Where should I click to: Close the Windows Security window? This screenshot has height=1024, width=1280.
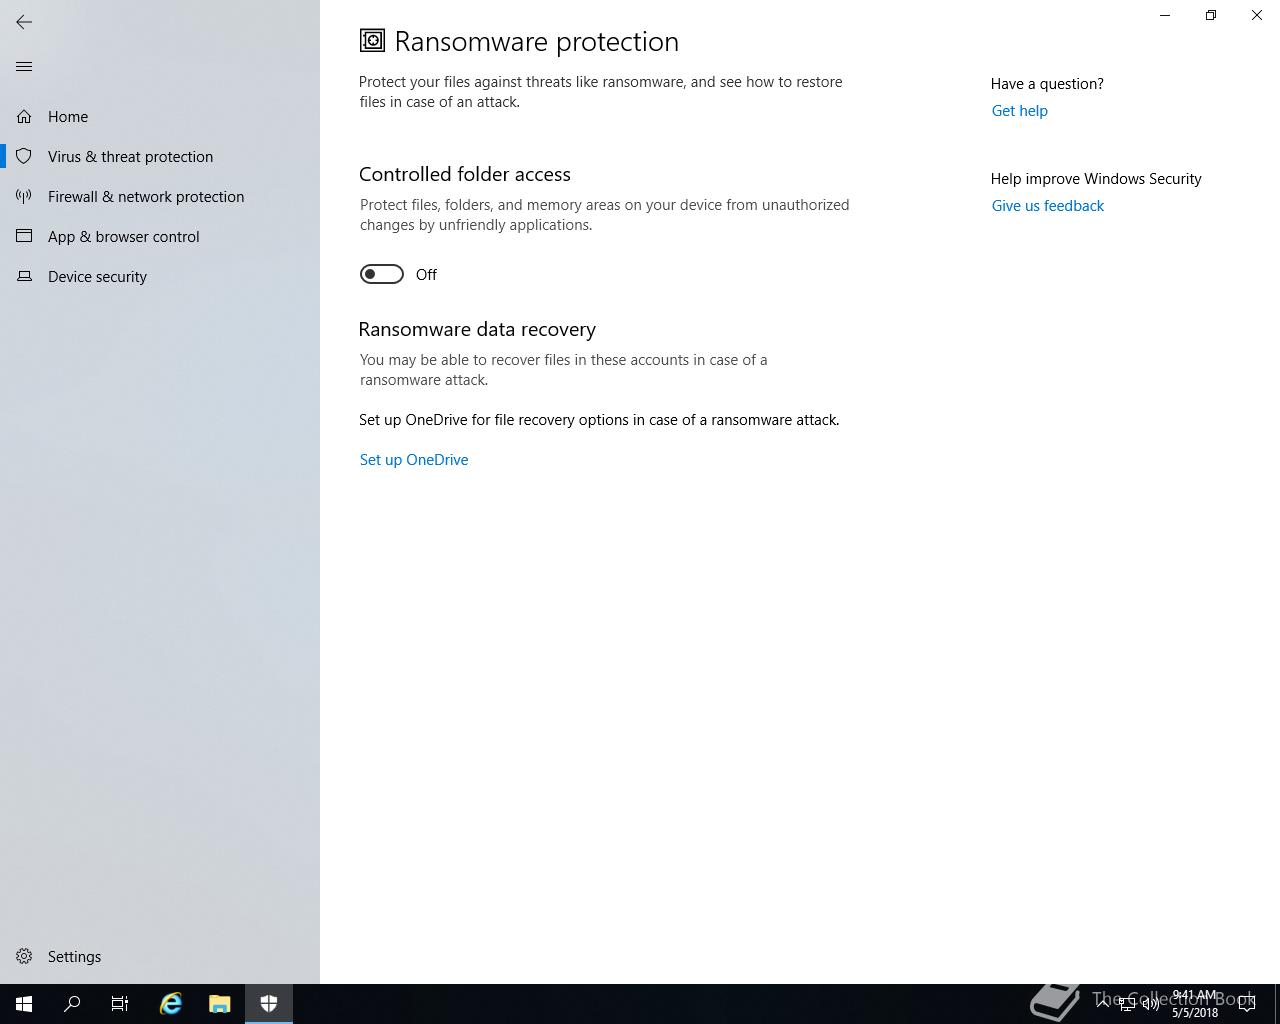[1257, 15]
